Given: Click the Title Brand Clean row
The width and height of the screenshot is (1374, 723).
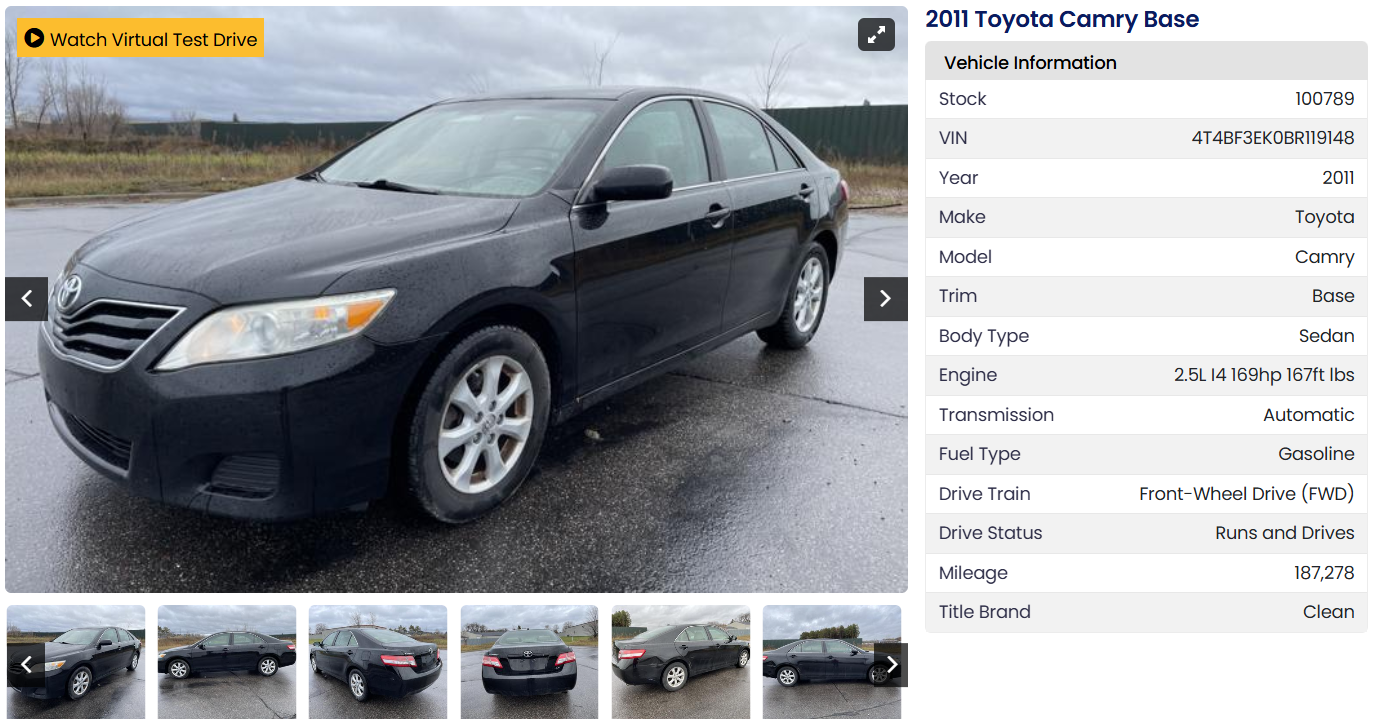Looking at the screenshot, I should pyautogui.click(x=1146, y=612).
